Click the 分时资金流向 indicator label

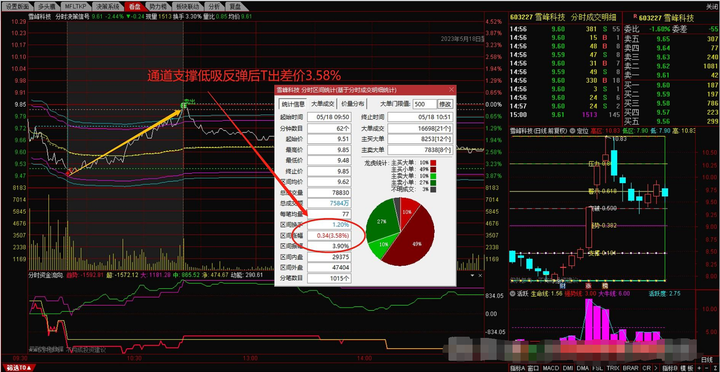[45, 275]
